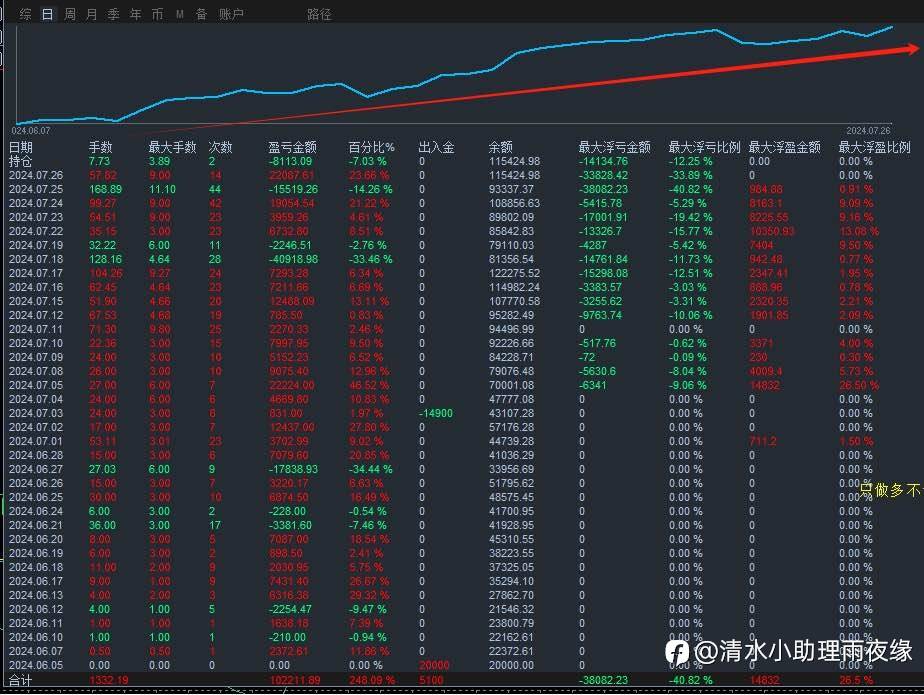Select the 2024.07.03 date row

coord(36,413)
